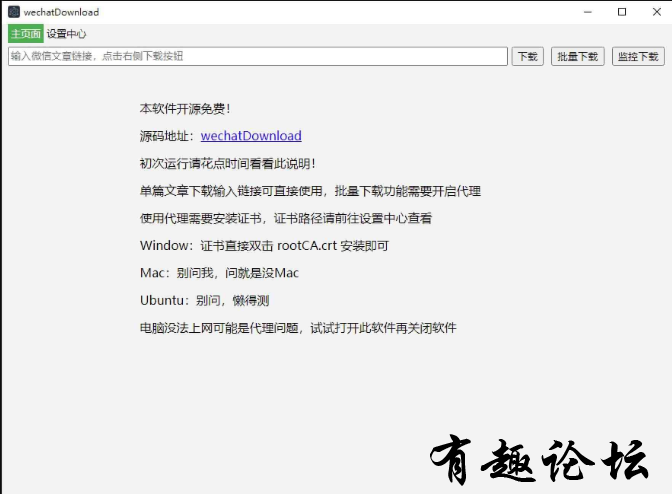The width and height of the screenshot is (672, 494).
Task: Minimize the wechatDownload window
Action: (x=588, y=12)
